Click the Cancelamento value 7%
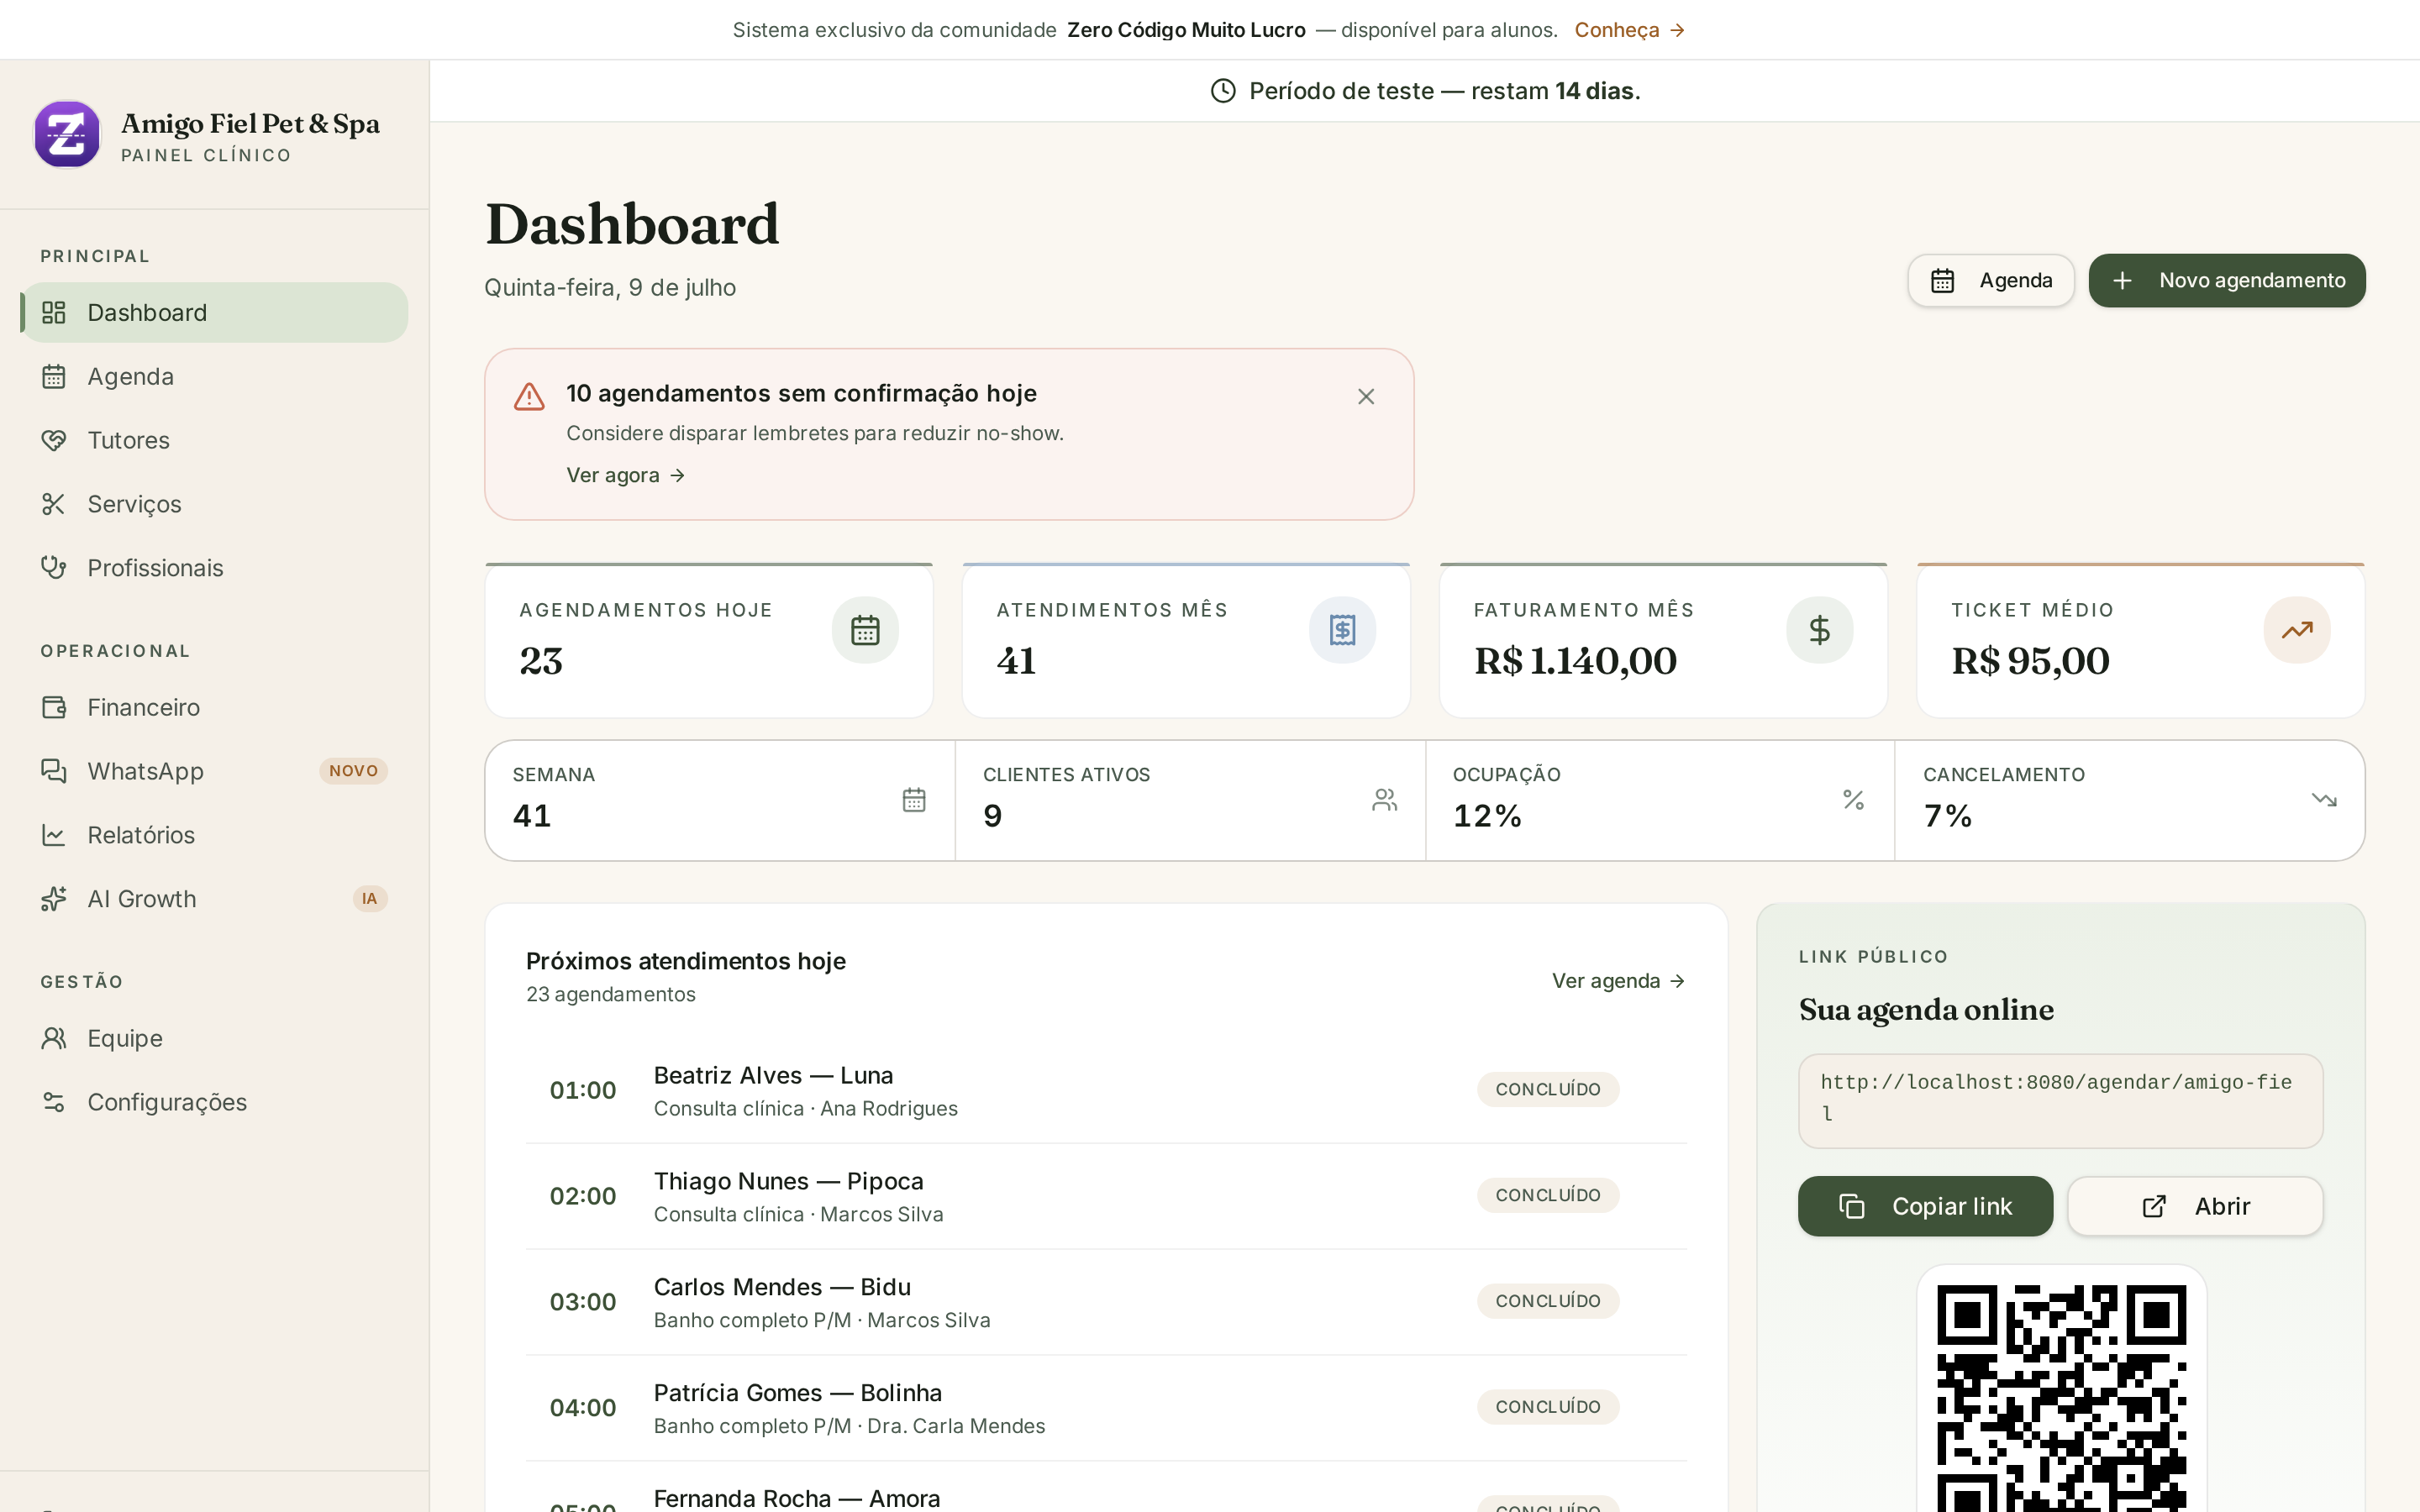 point(1947,816)
